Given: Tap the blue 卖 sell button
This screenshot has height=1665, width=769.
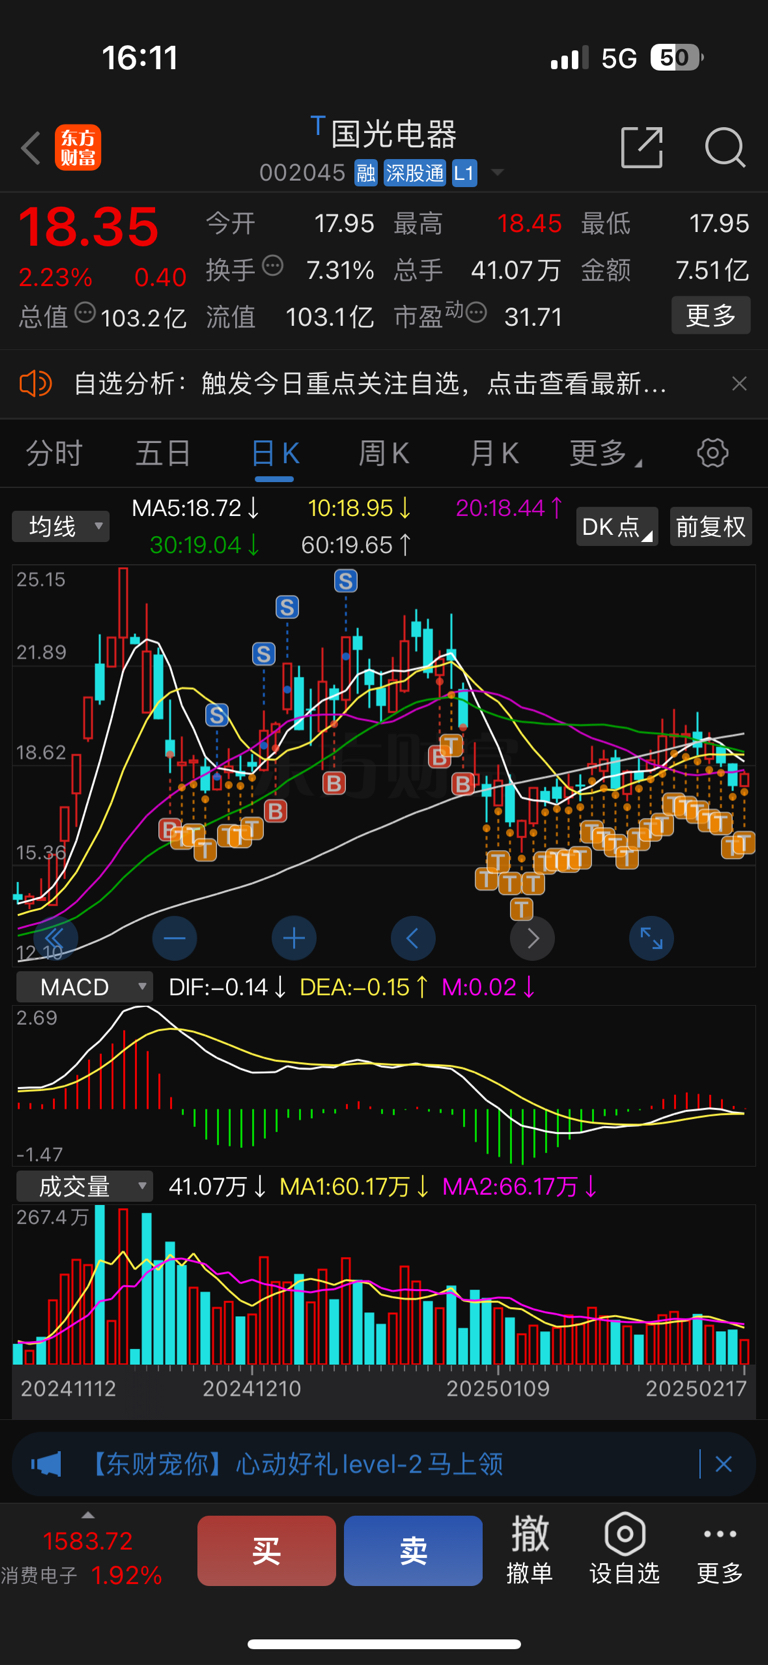Looking at the screenshot, I should [x=413, y=1551].
